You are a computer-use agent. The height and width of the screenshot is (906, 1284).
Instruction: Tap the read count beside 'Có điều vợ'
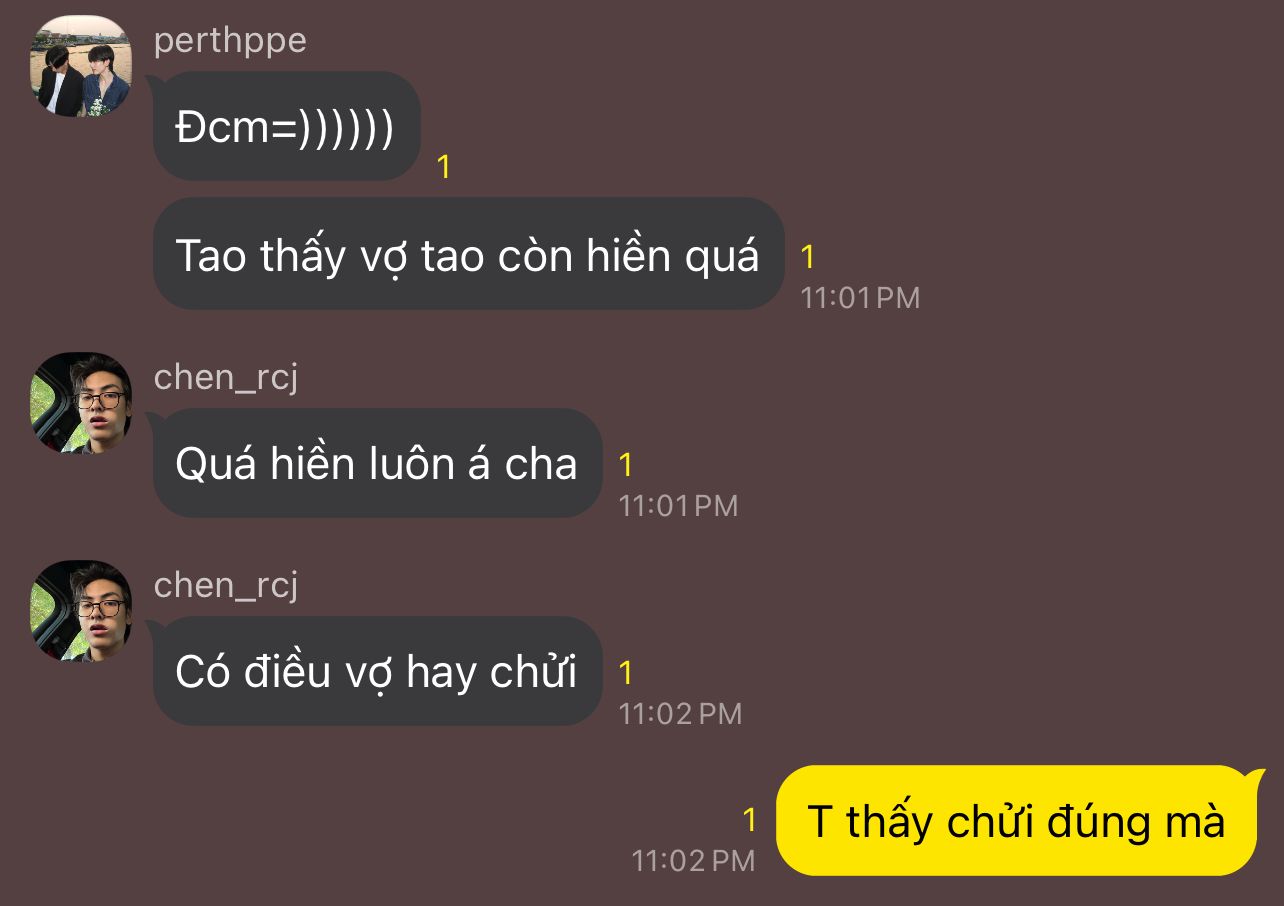626,673
